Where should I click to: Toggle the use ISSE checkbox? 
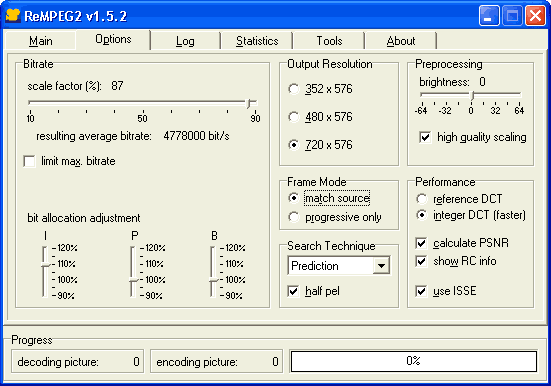(421, 291)
